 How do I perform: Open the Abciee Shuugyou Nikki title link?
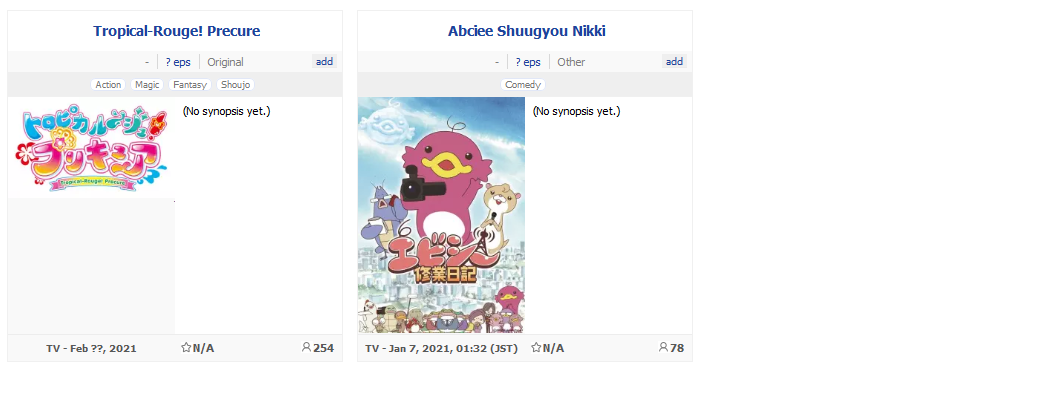click(x=527, y=31)
